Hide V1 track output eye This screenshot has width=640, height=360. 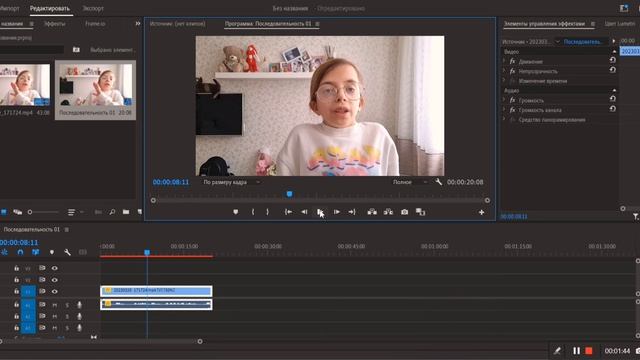(x=54, y=291)
